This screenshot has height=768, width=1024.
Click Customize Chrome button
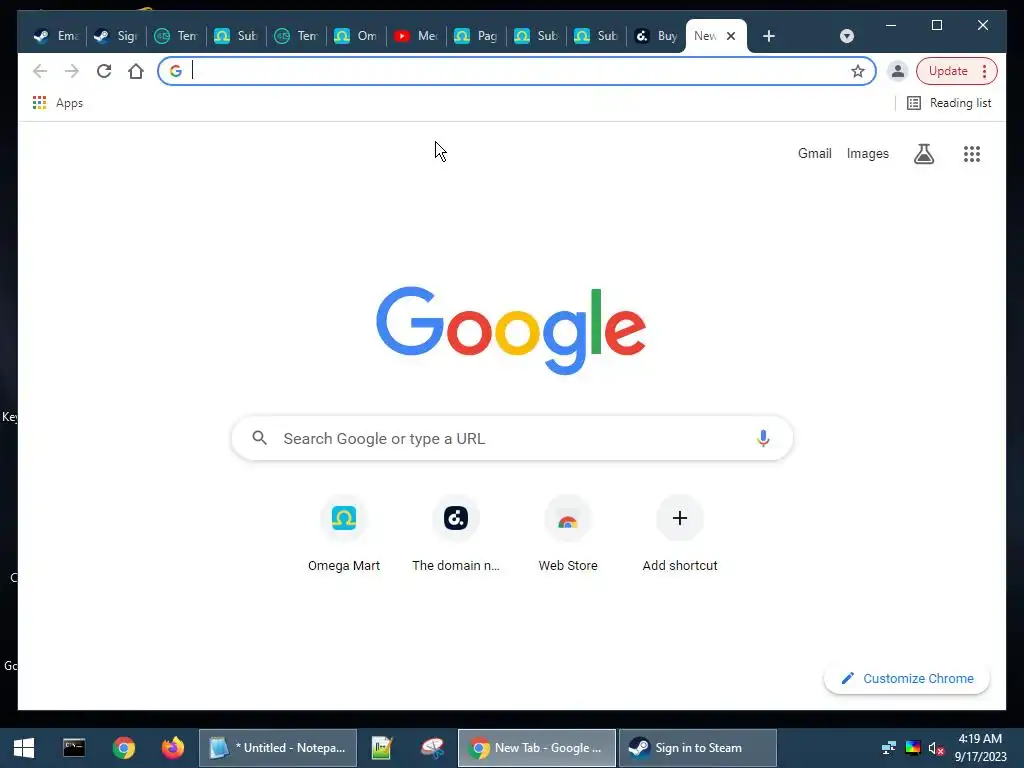907,679
